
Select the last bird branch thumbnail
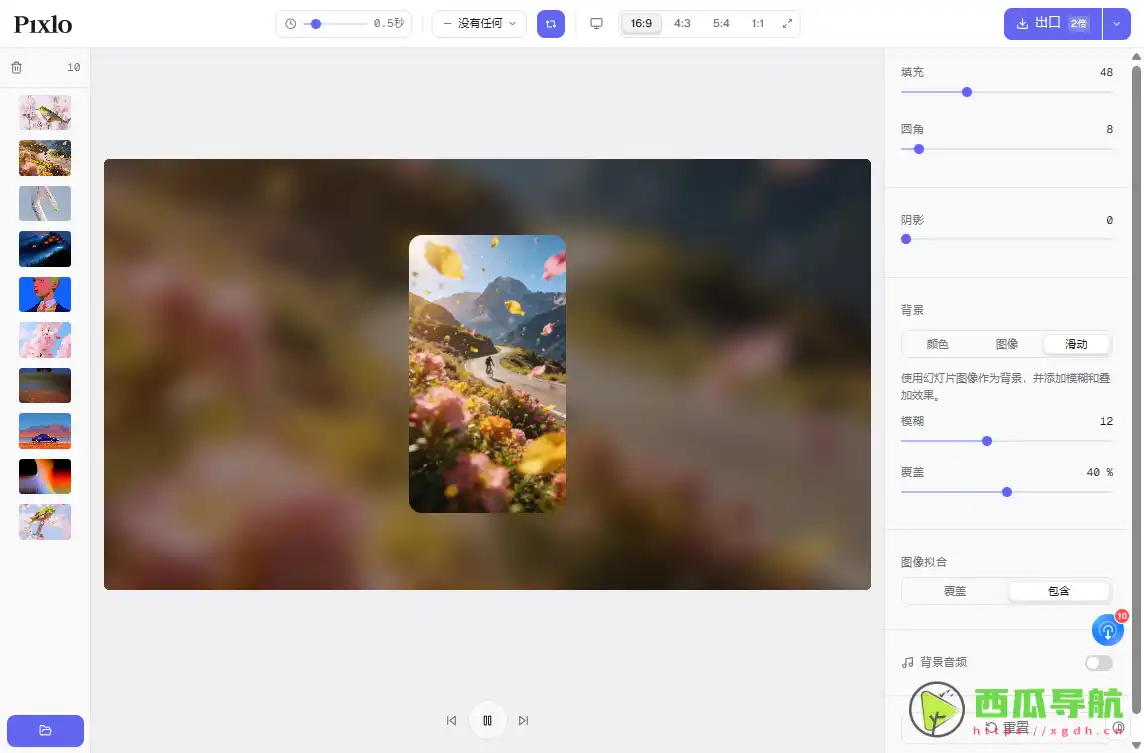point(45,522)
